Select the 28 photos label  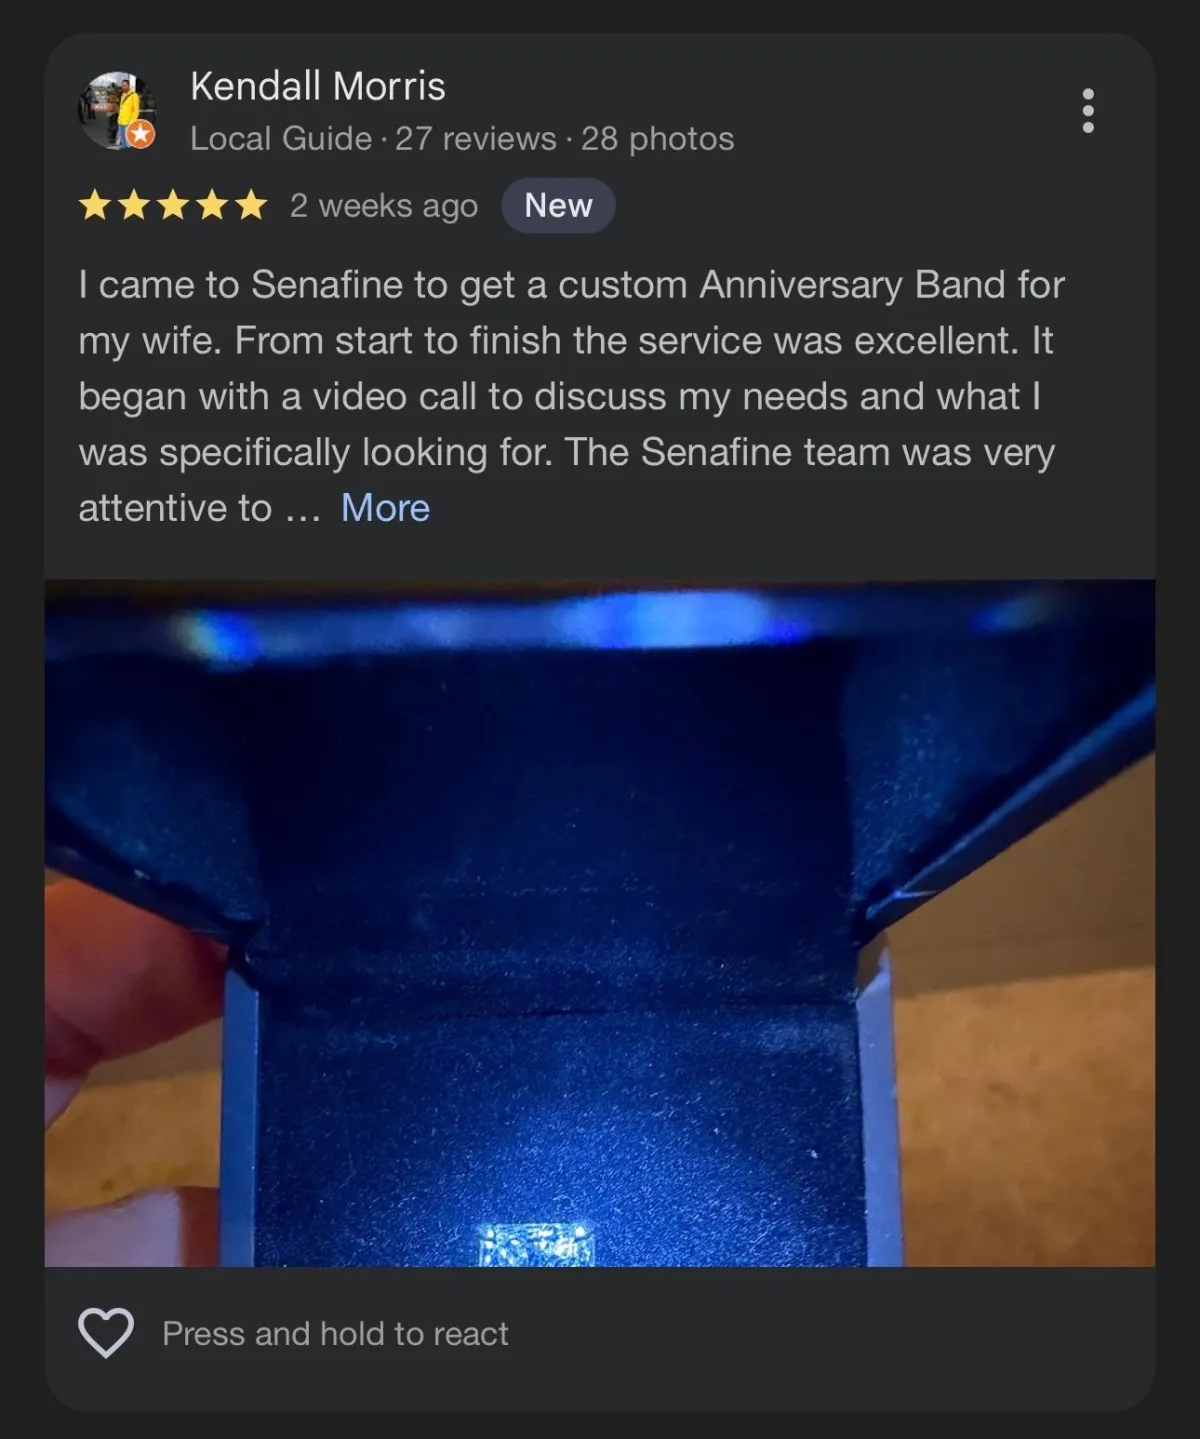[658, 138]
